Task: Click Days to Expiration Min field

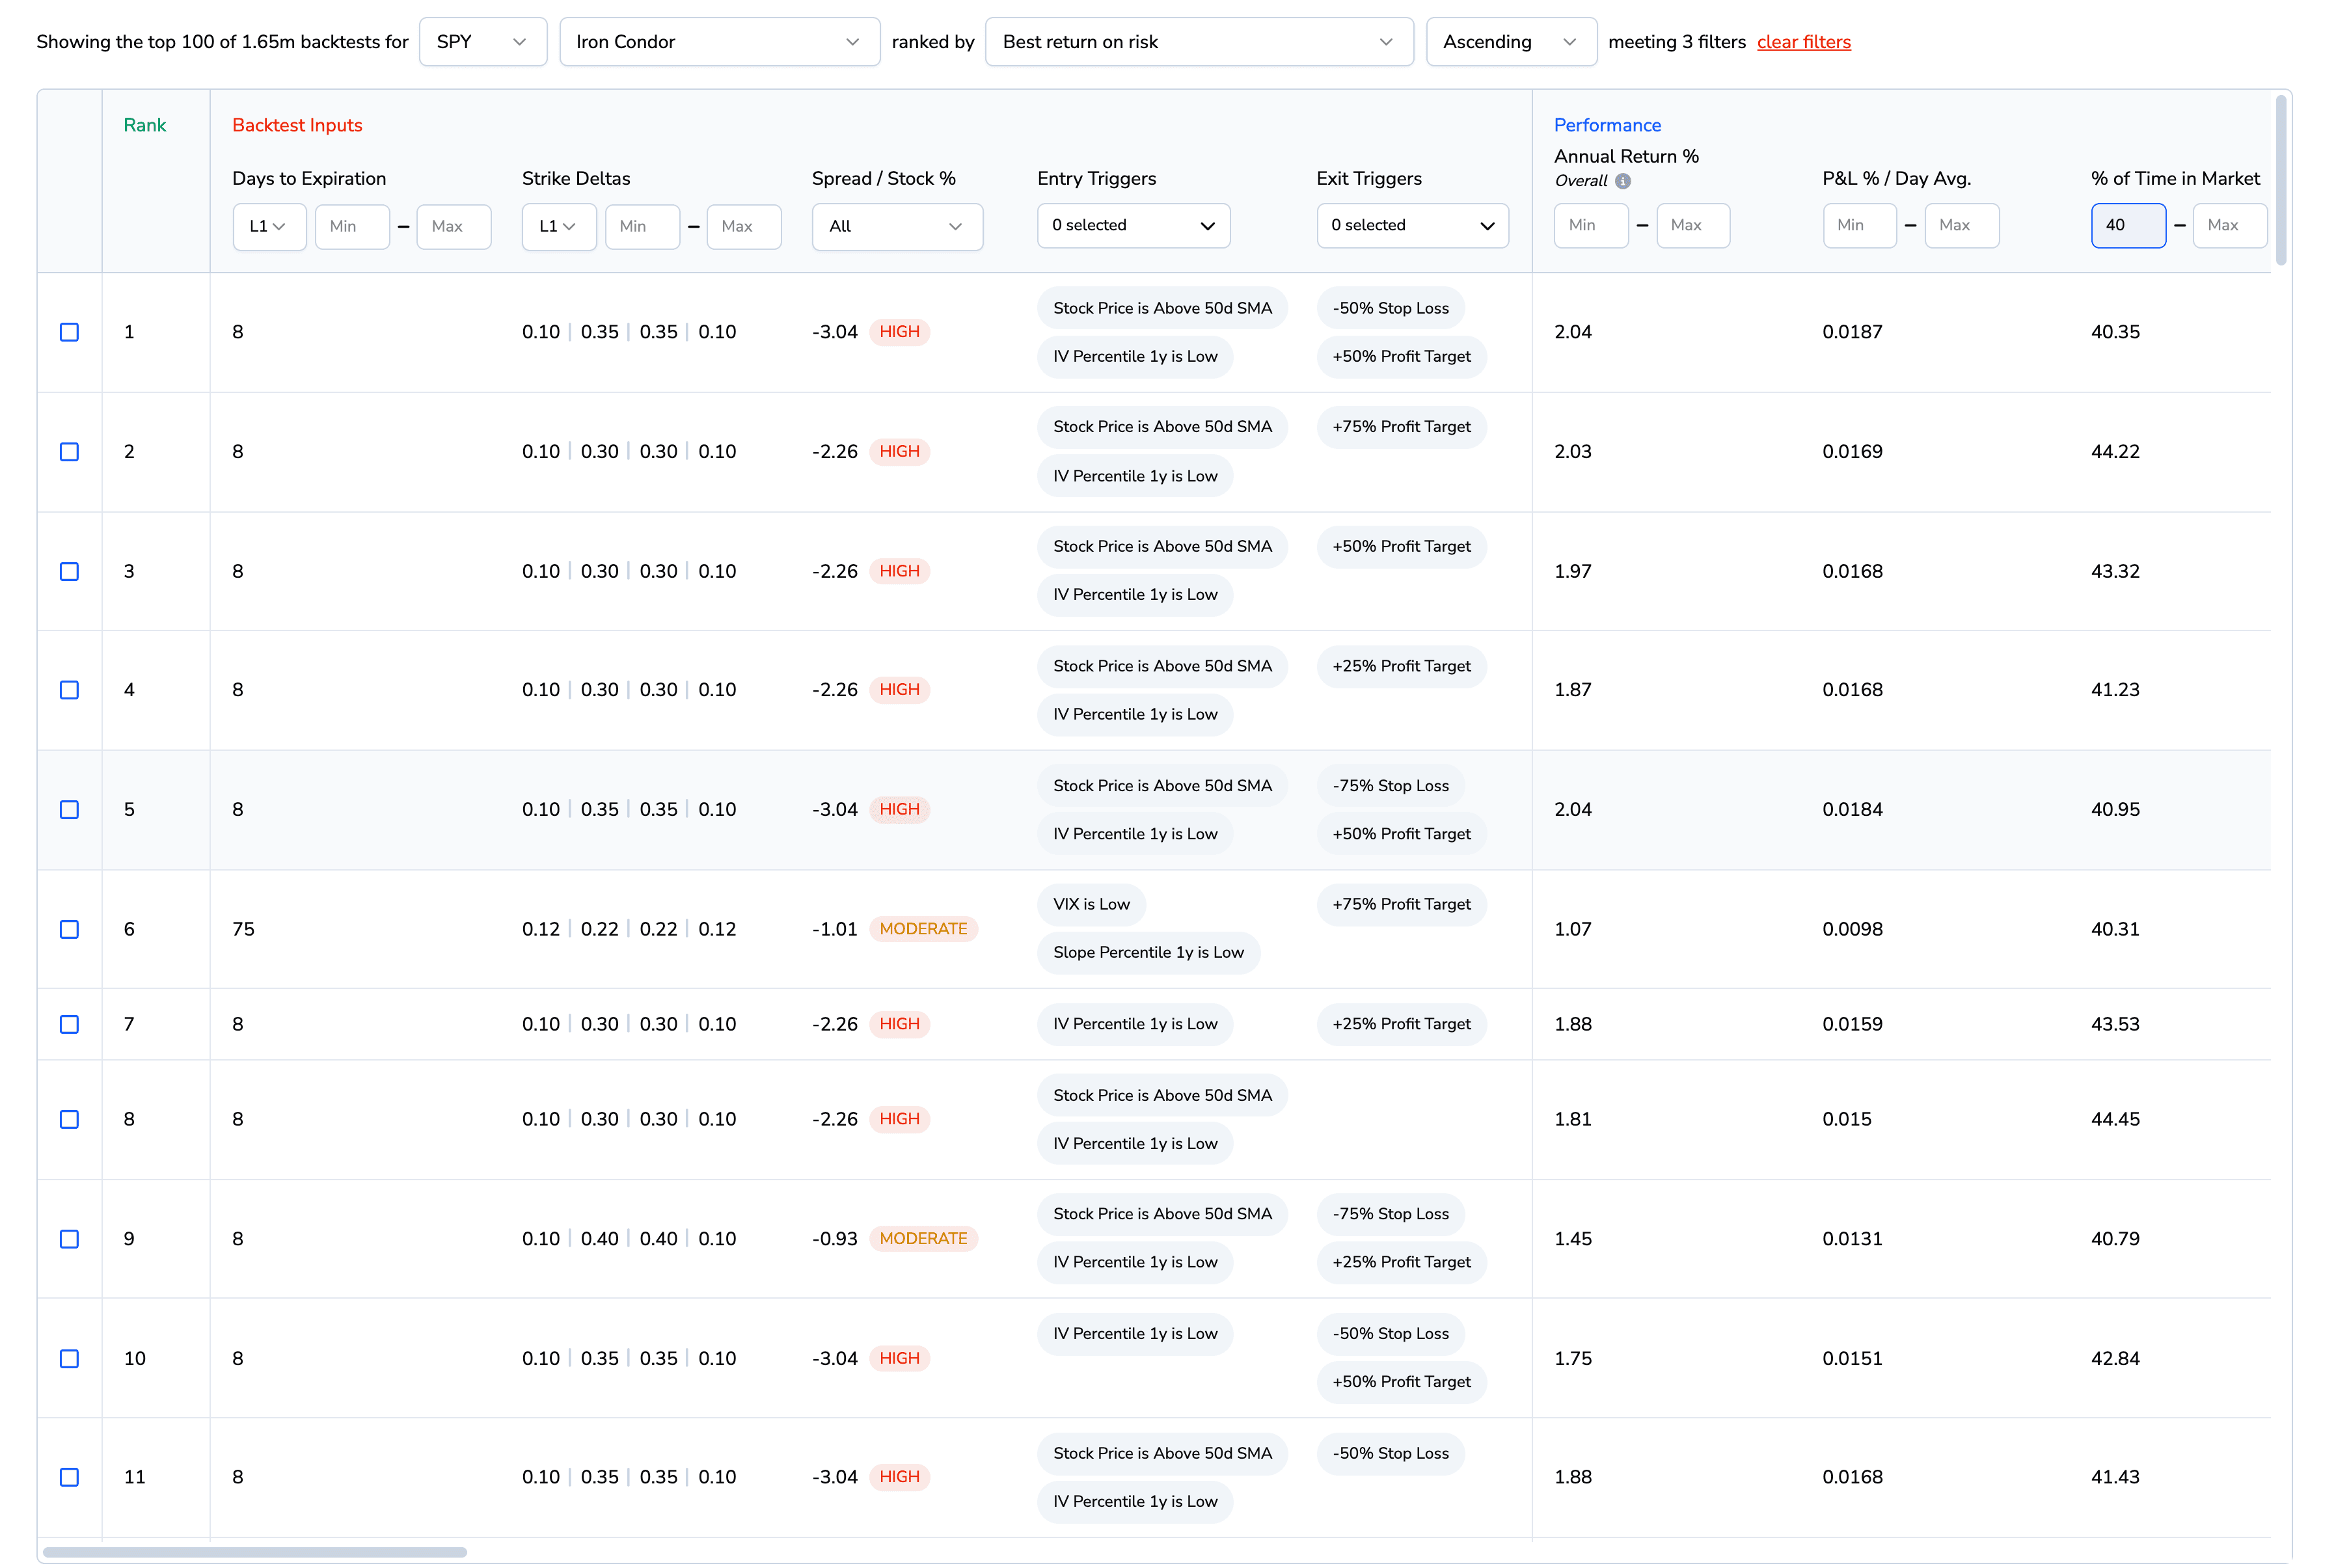Action: (352, 226)
